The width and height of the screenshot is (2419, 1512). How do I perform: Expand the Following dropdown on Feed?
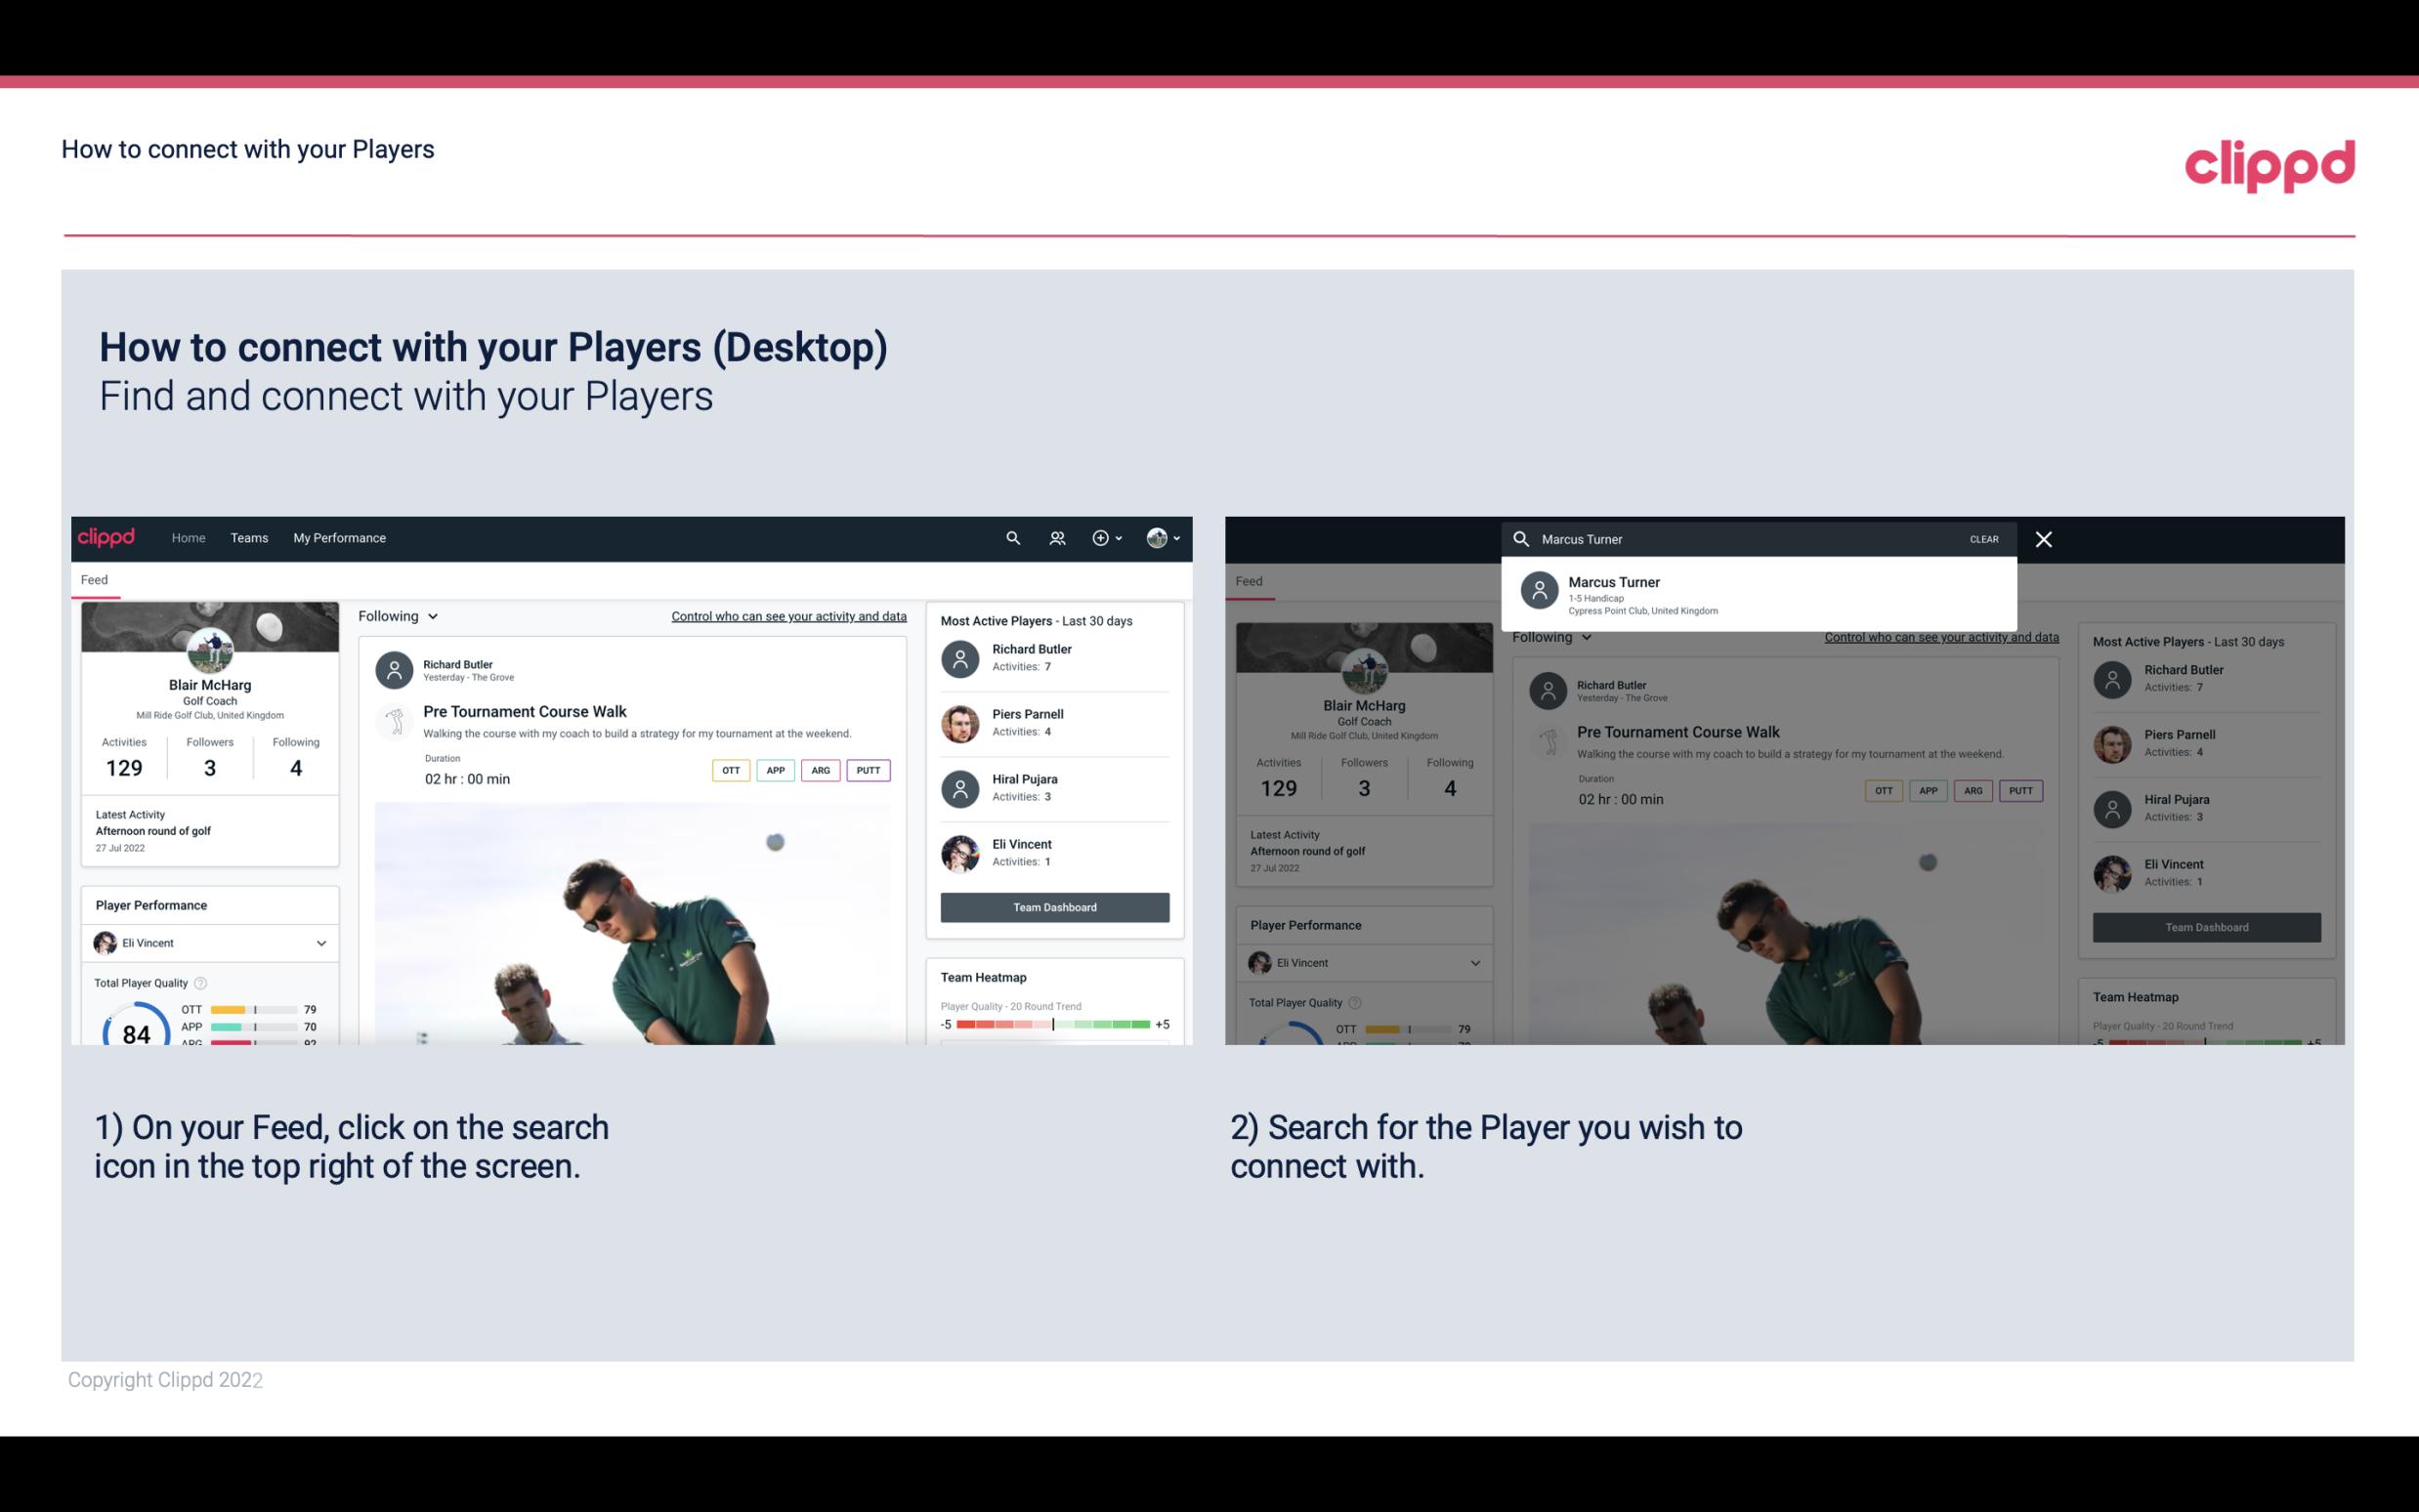click(399, 615)
